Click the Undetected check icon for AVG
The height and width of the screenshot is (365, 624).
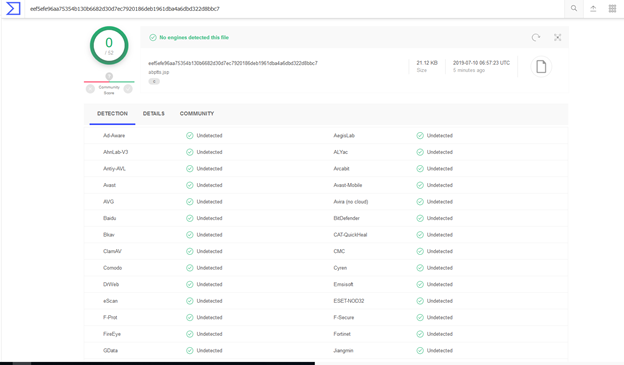(x=190, y=202)
